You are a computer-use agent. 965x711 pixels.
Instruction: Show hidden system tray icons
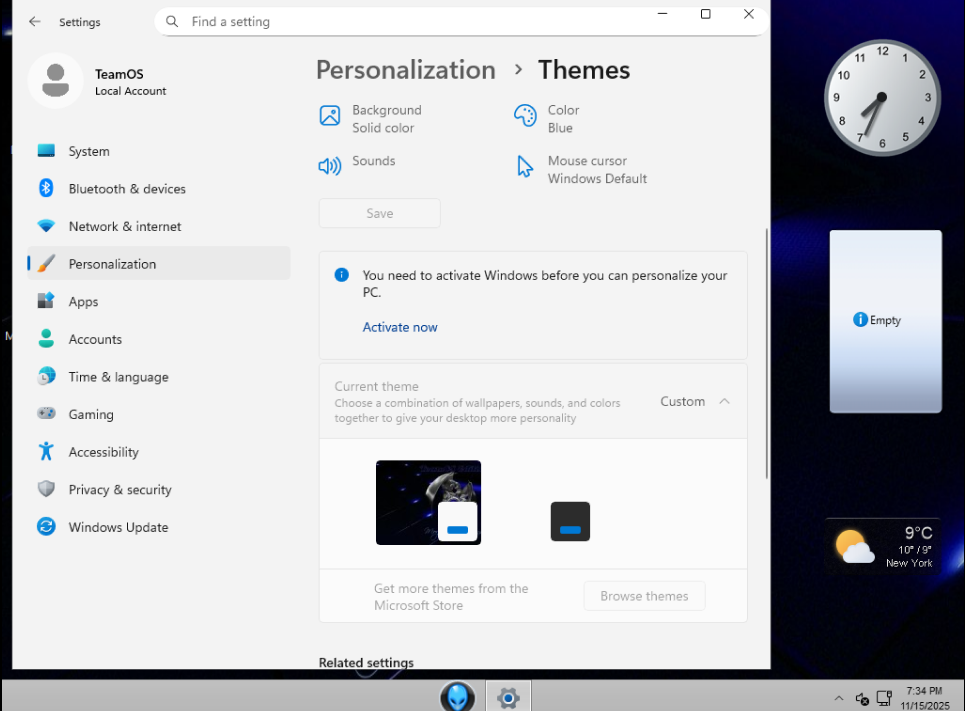[x=838, y=698]
